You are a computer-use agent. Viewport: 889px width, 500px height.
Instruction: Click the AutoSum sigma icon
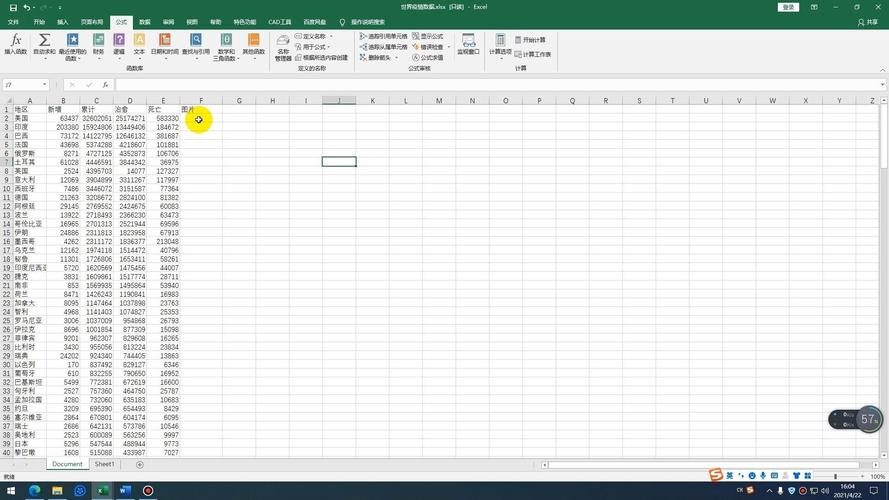click(44, 40)
